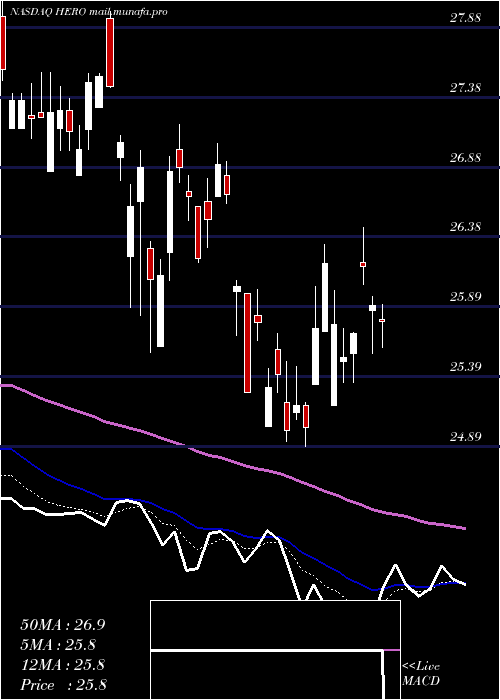Image resolution: width=500 pixels, height=700 pixels.
Task: Click the <<Live MACD label
Action: (x=421, y=674)
